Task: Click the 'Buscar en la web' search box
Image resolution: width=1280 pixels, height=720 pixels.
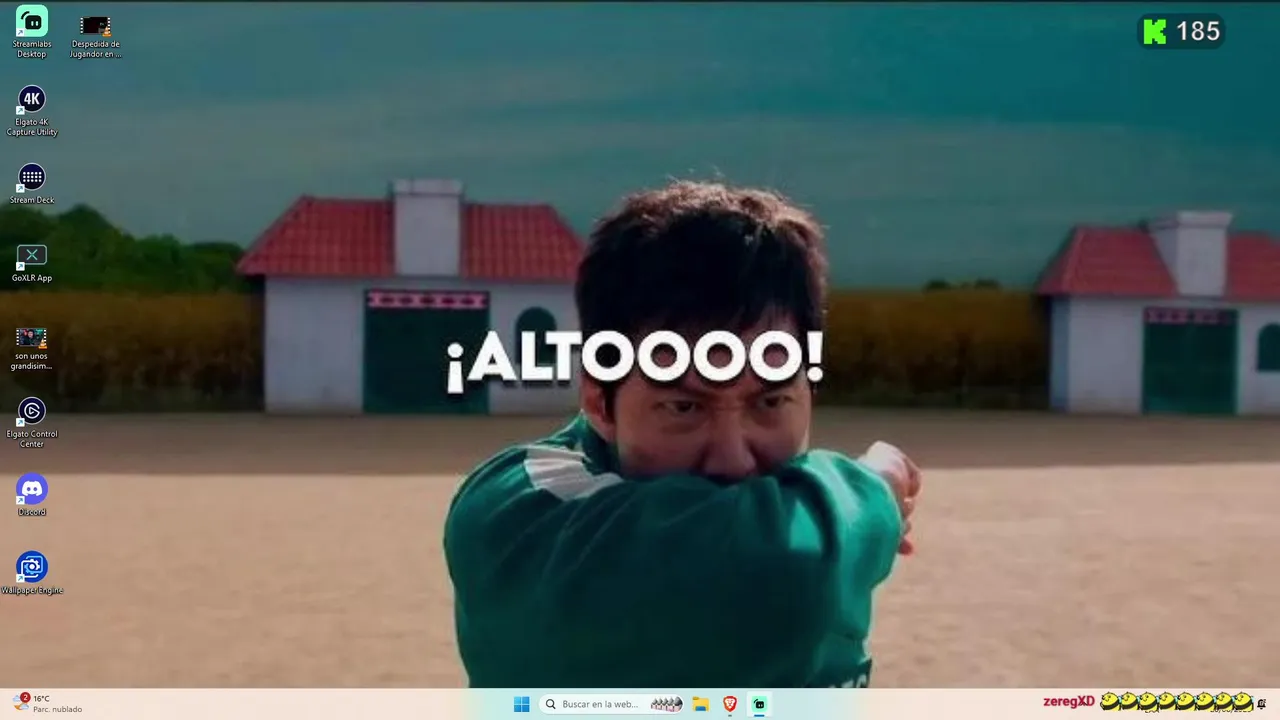Action: [x=613, y=704]
